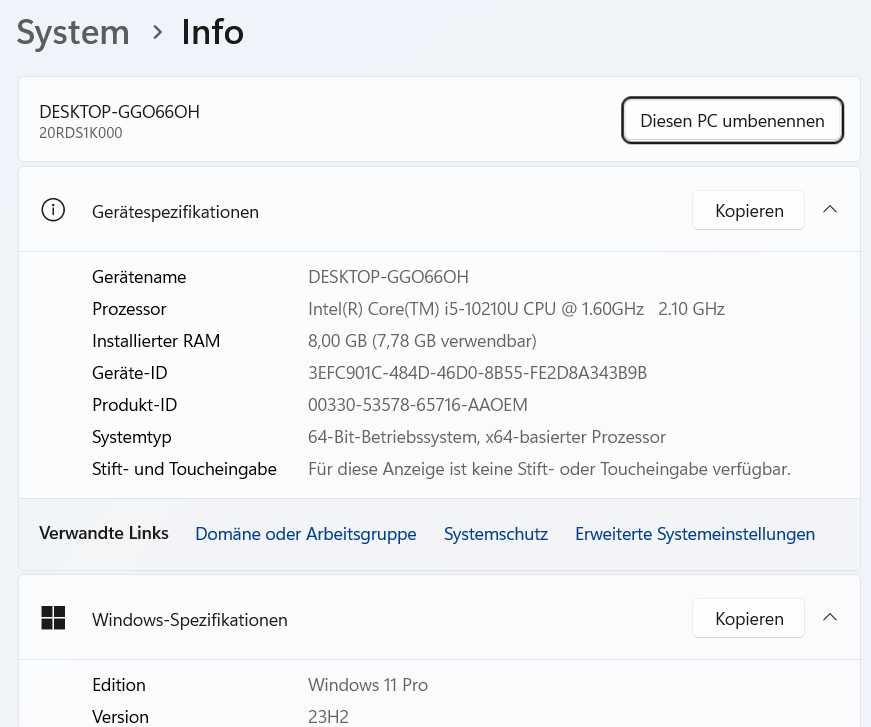This screenshot has width=871, height=727.
Task: Click the Gerätespezifikationen info icon
Action: (53, 210)
